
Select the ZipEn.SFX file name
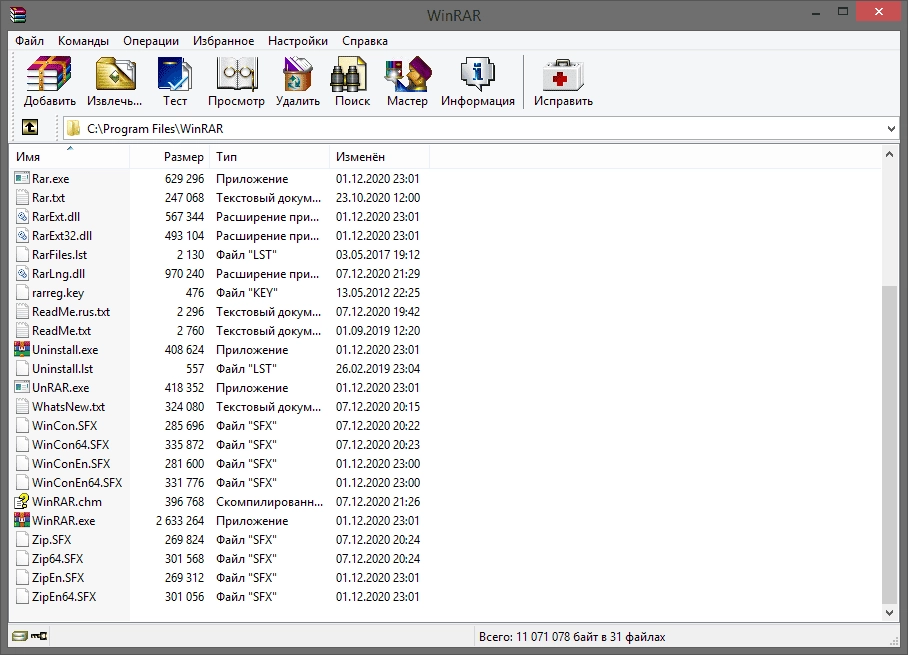coord(58,577)
